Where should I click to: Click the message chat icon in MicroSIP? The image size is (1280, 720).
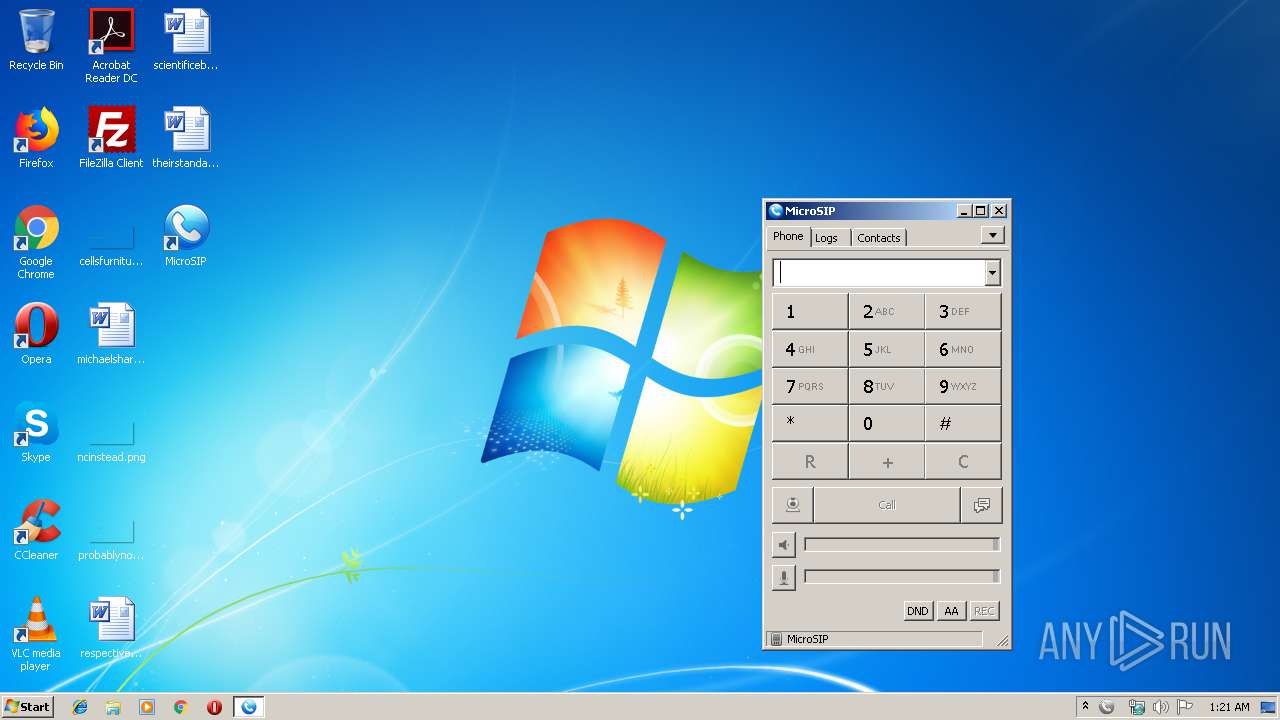(x=981, y=505)
